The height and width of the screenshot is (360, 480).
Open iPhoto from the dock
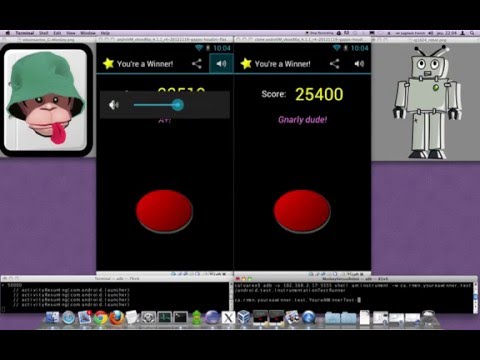tap(292, 318)
